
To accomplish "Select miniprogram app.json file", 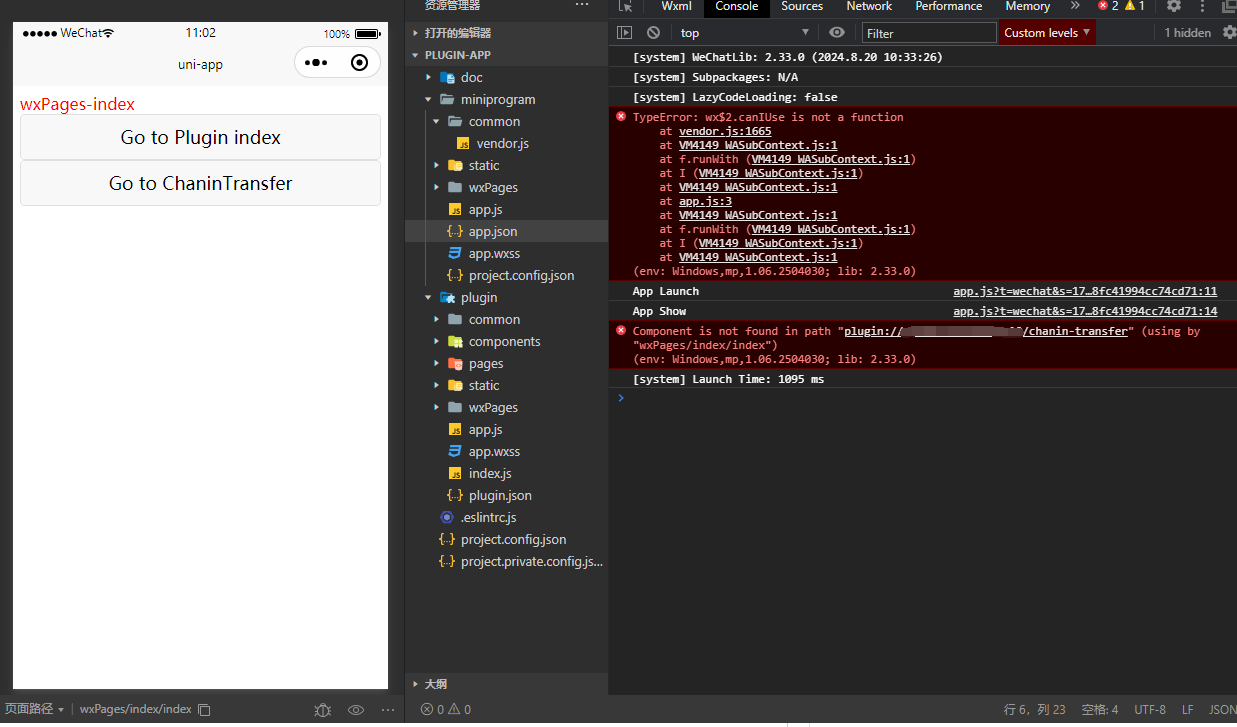I will [x=493, y=231].
